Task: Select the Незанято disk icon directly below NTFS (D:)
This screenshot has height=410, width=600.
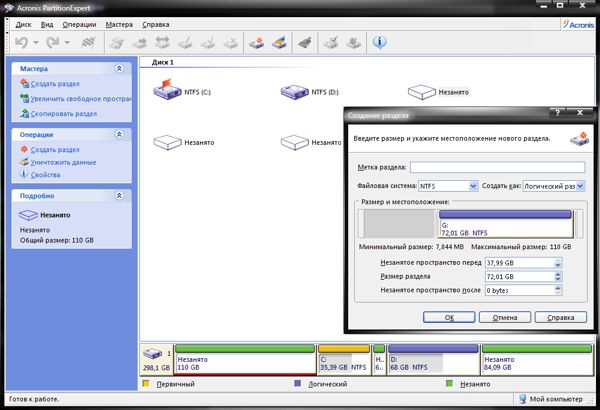Action: point(294,142)
